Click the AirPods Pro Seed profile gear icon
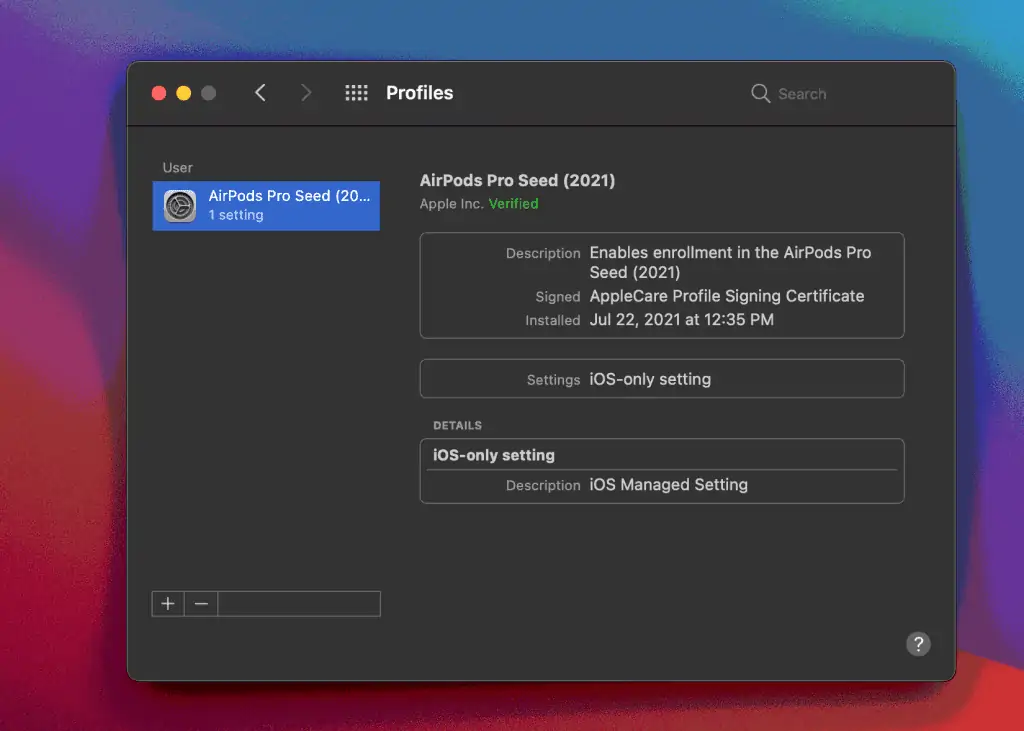Viewport: 1024px width, 731px height. point(178,205)
